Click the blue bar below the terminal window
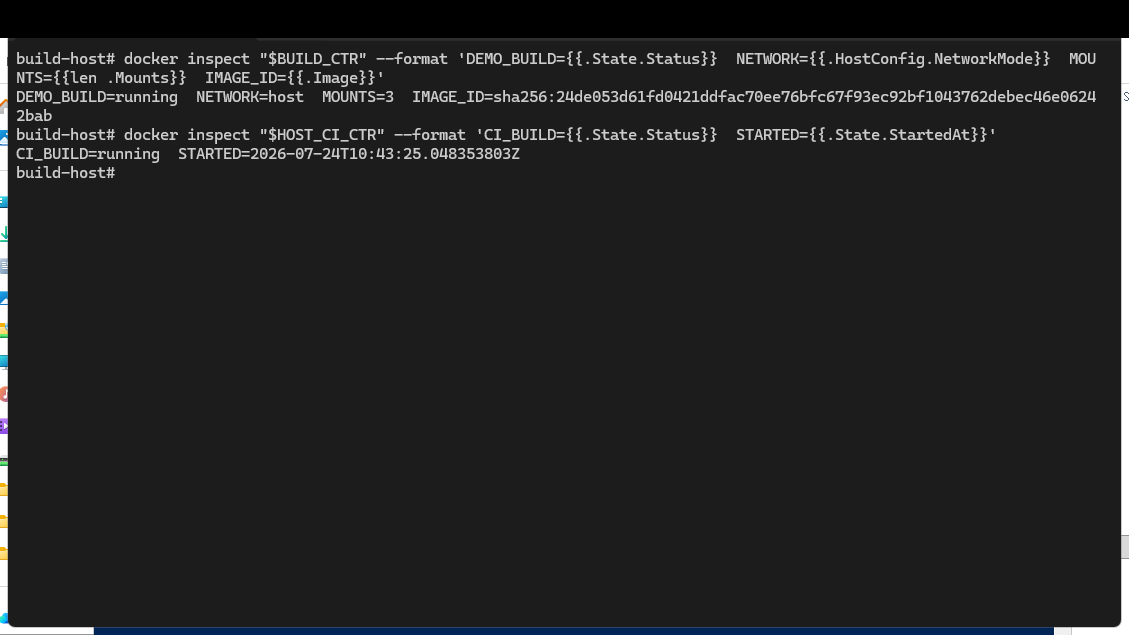This screenshot has width=1129, height=635. [573, 631]
